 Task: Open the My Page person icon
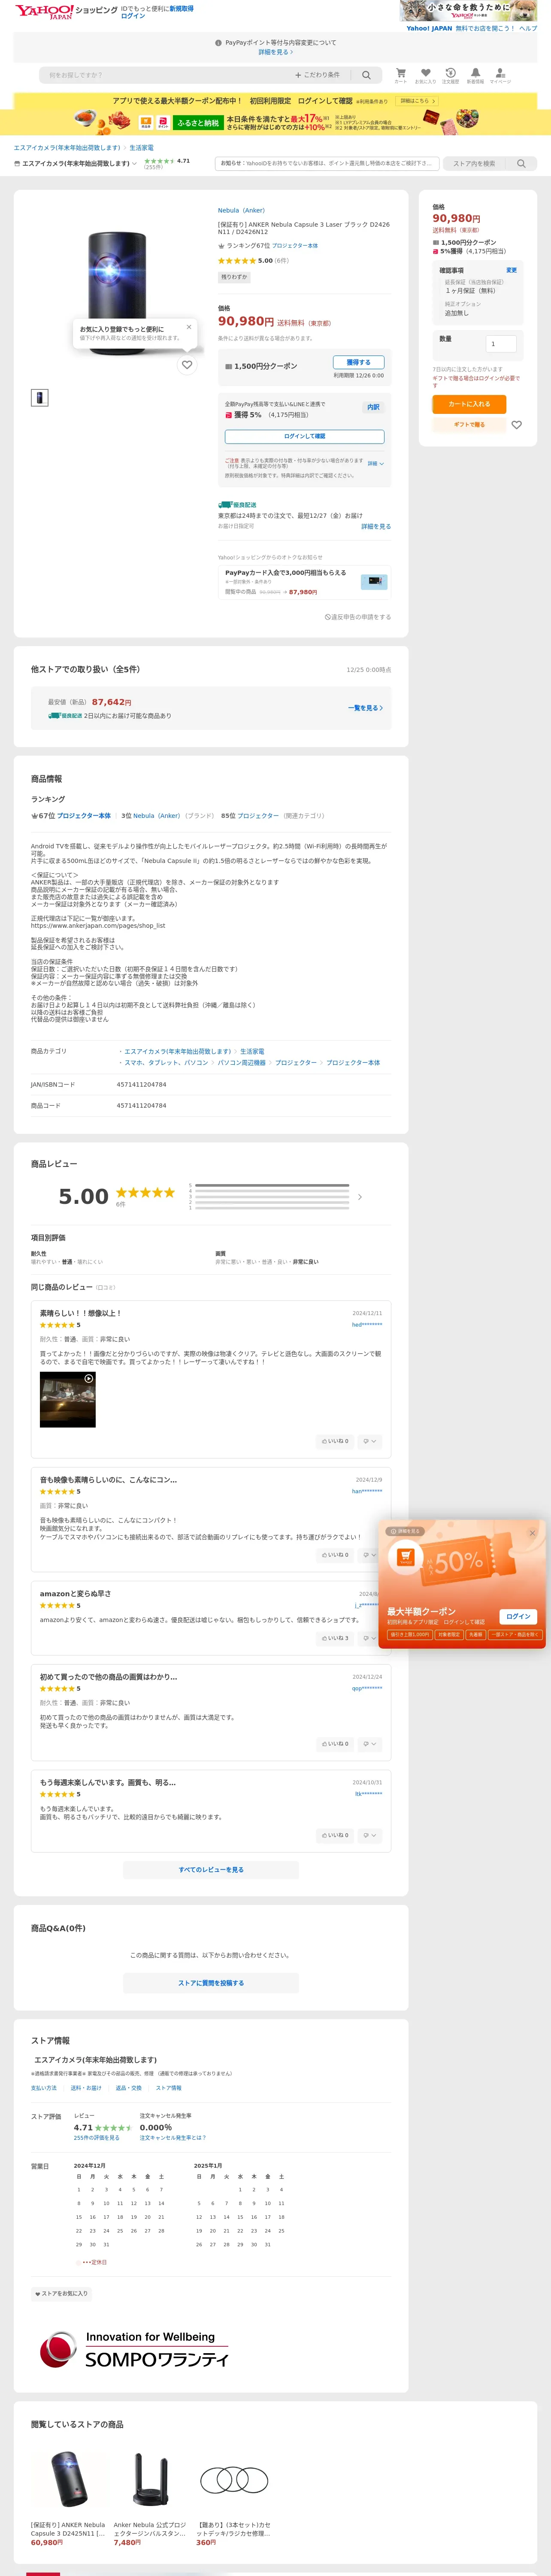coord(500,73)
